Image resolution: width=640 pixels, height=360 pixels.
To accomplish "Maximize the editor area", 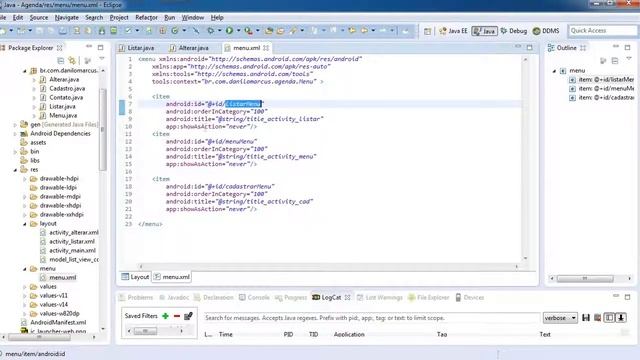I will pos(529,47).
